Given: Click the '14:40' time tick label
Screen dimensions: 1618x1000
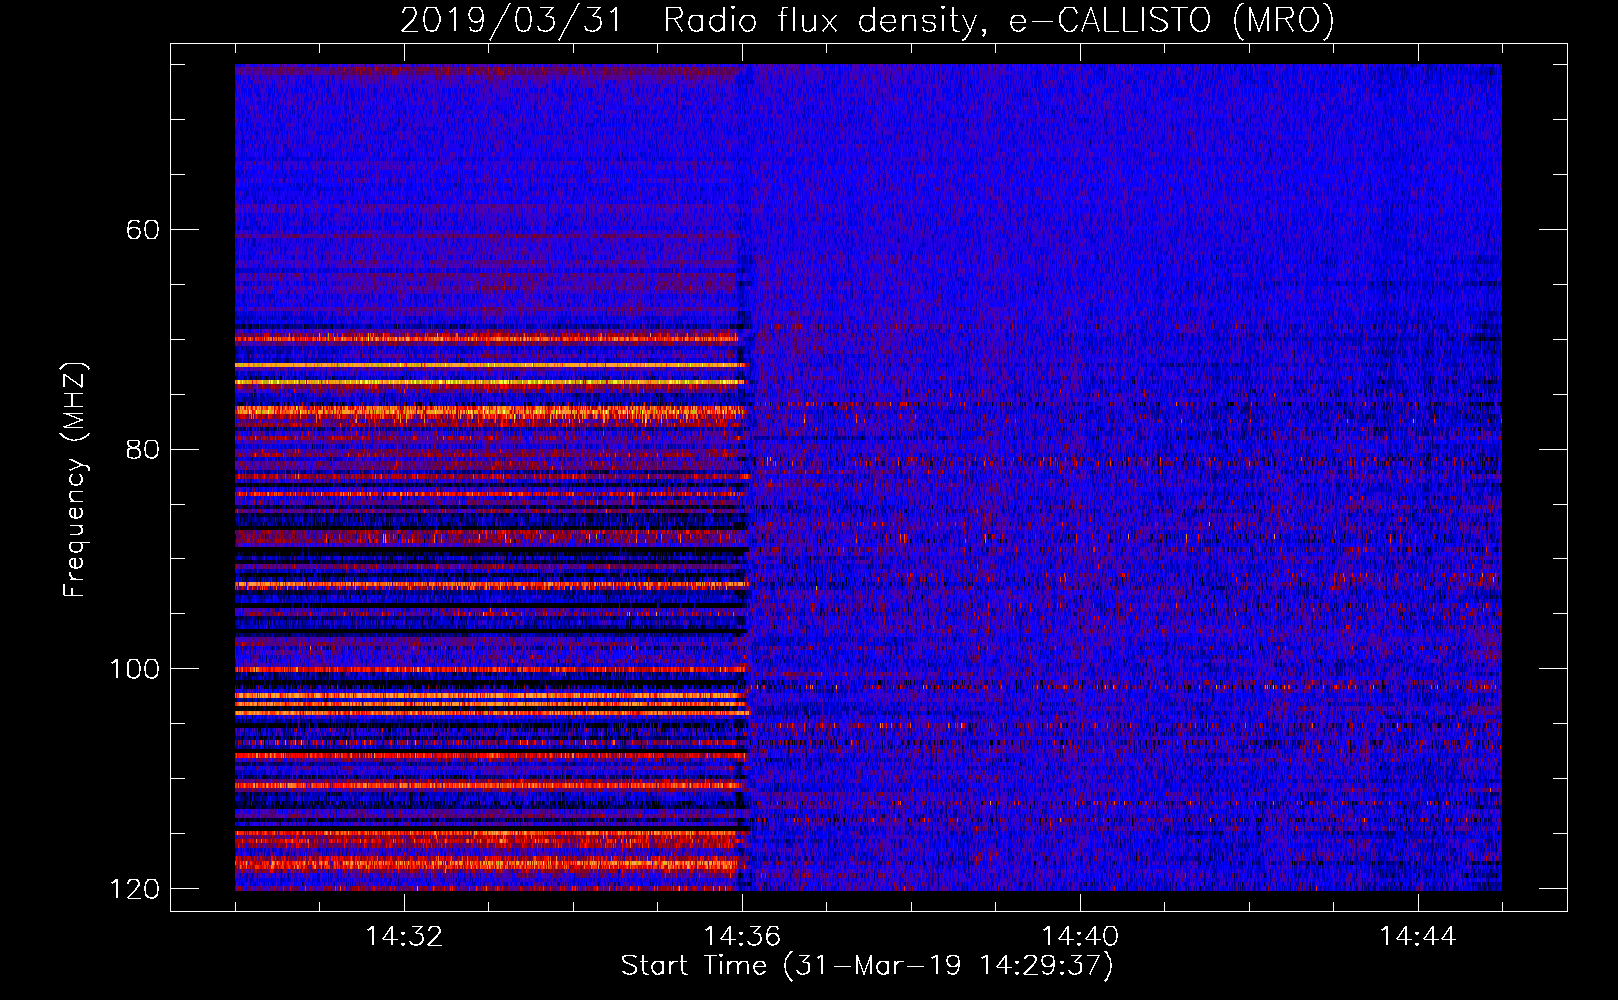Looking at the screenshot, I should click(x=1080, y=937).
